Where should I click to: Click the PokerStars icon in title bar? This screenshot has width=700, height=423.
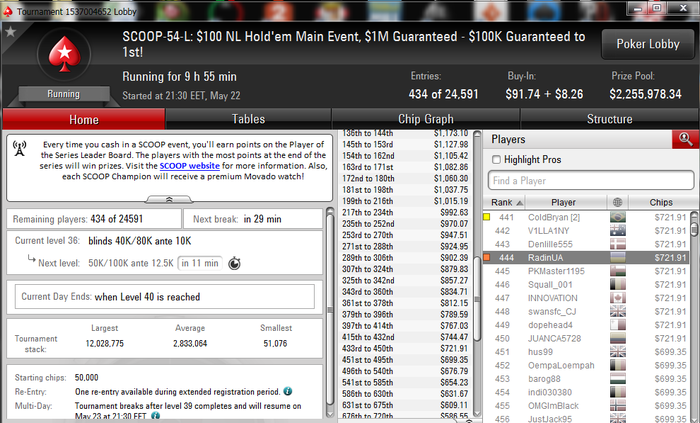8,11
